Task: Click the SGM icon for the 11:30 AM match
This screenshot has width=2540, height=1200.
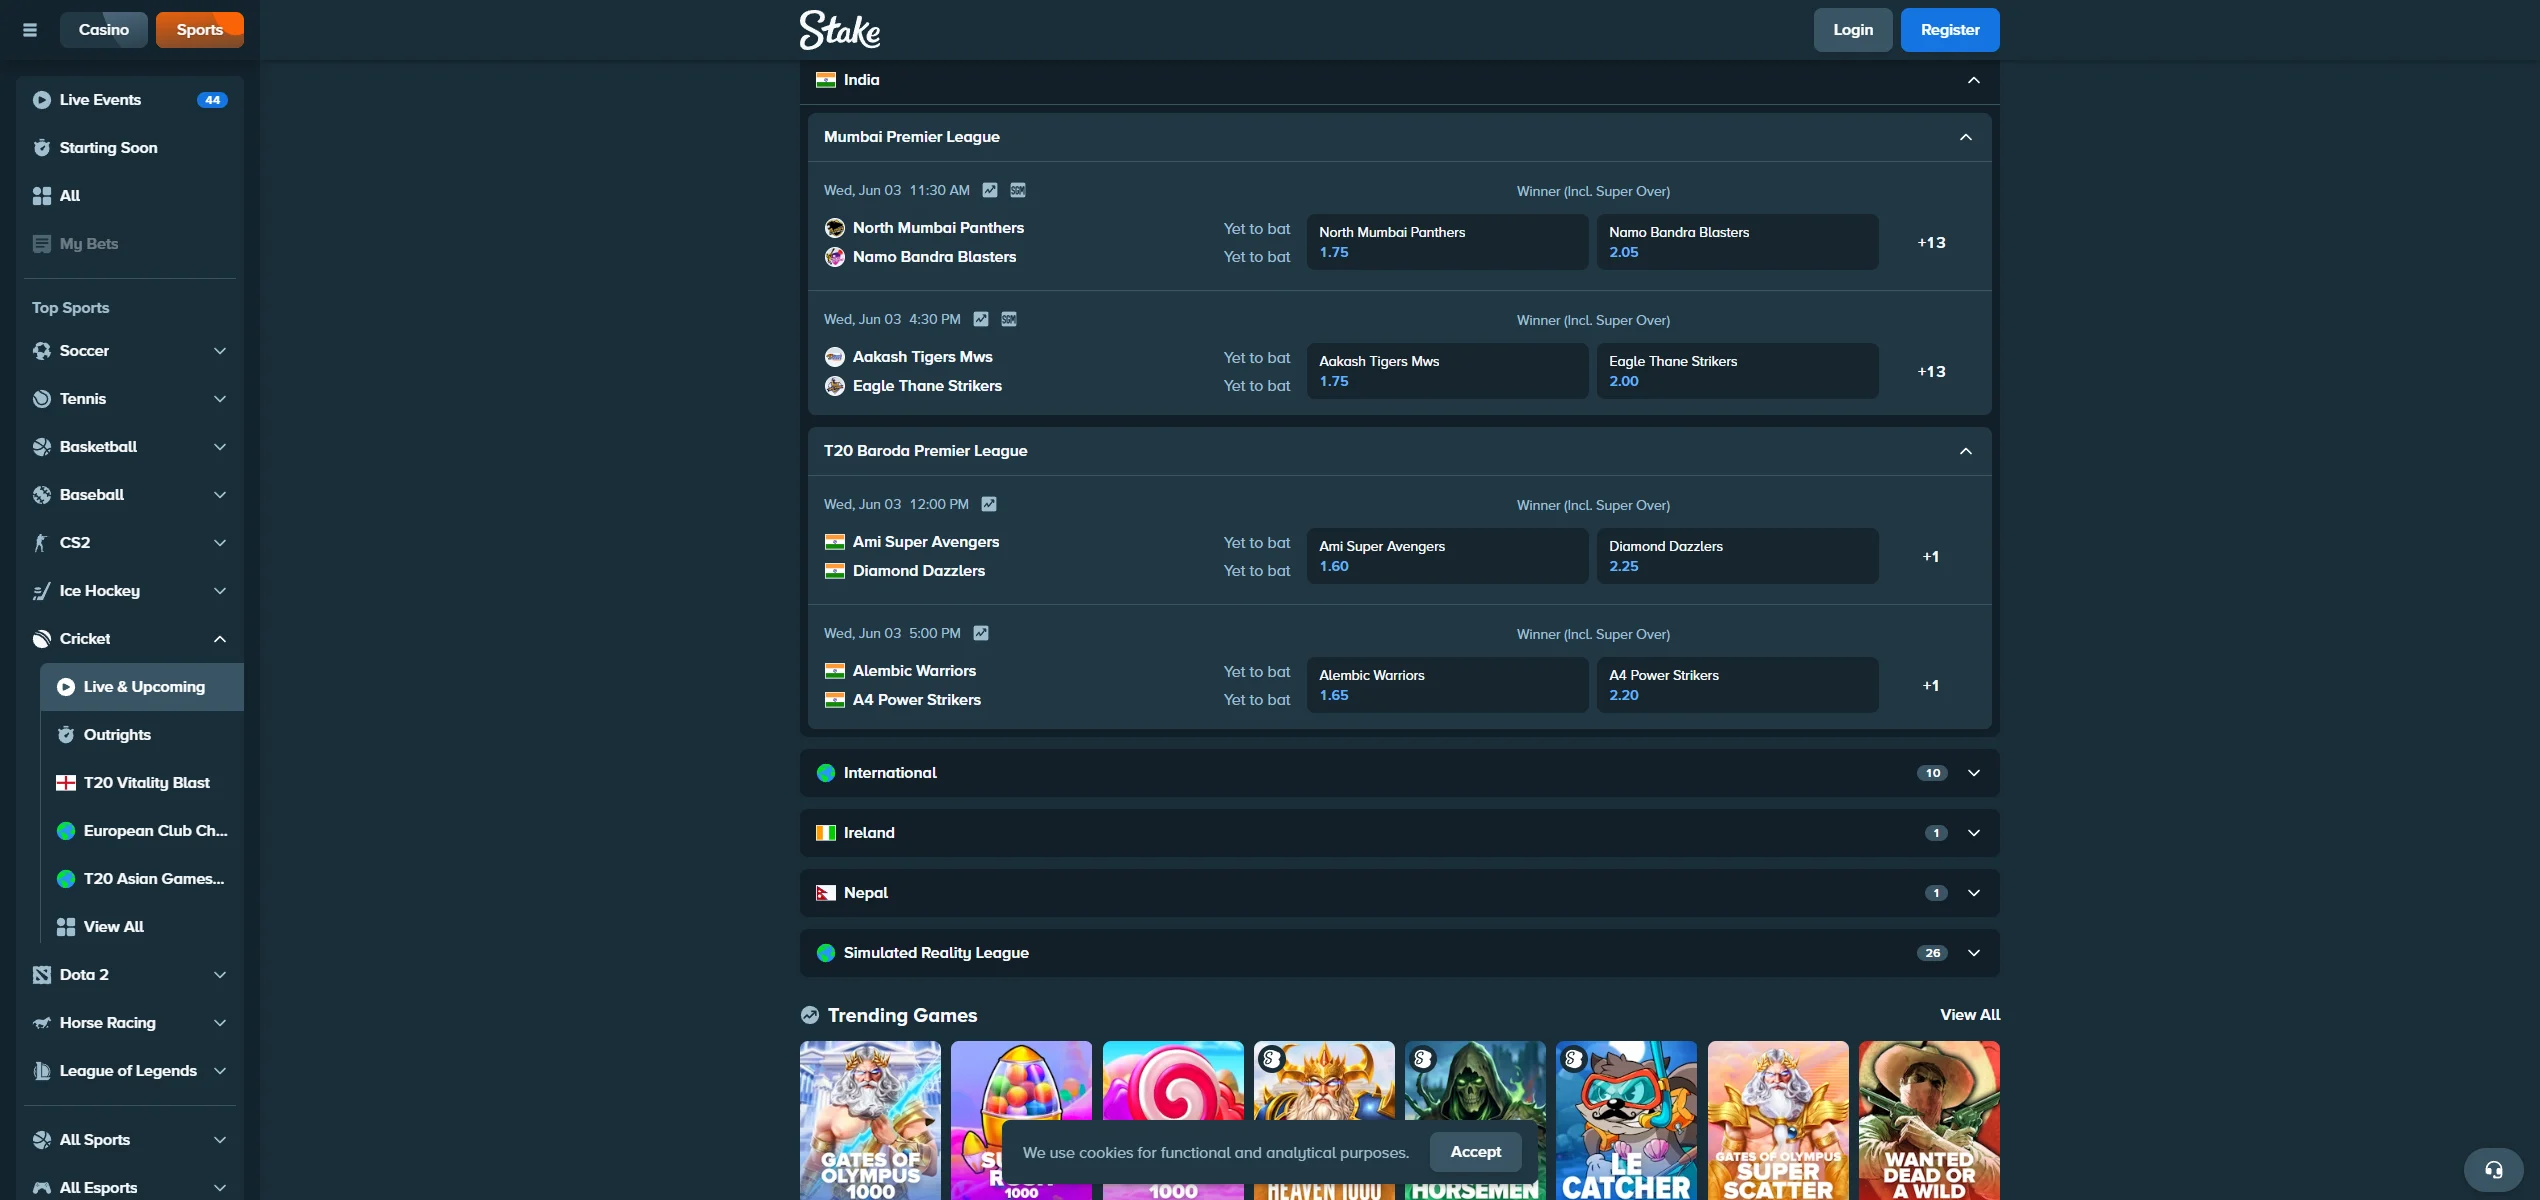Action: point(1018,190)
